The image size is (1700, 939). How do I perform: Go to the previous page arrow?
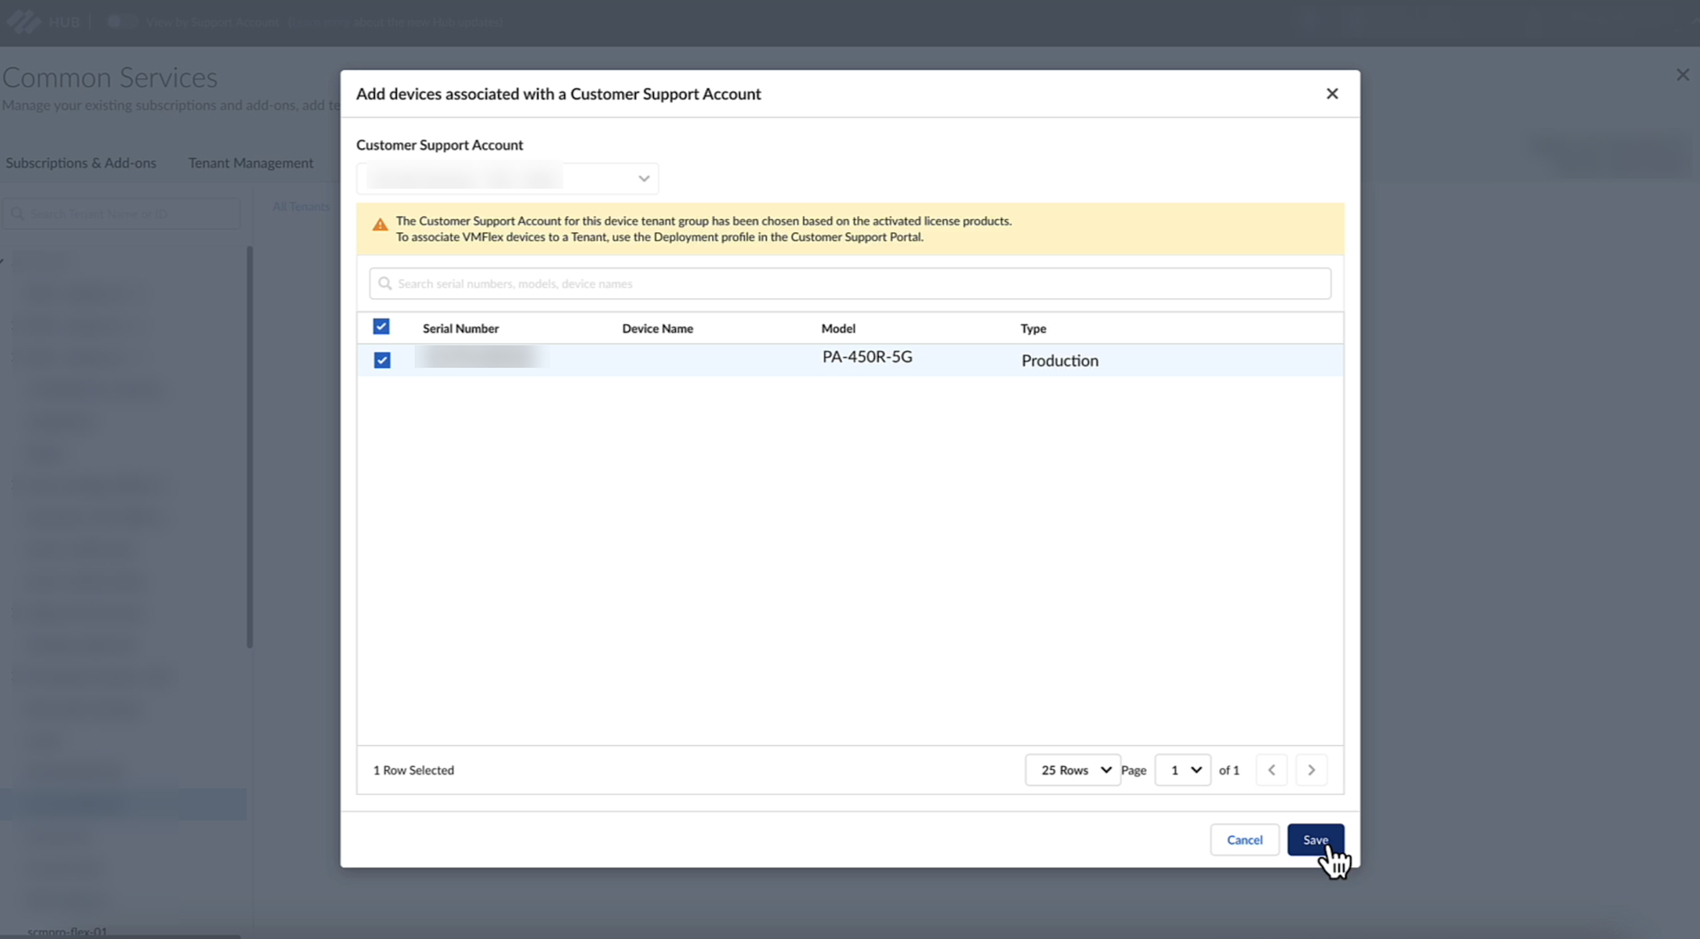click(x=1271, y=770)
